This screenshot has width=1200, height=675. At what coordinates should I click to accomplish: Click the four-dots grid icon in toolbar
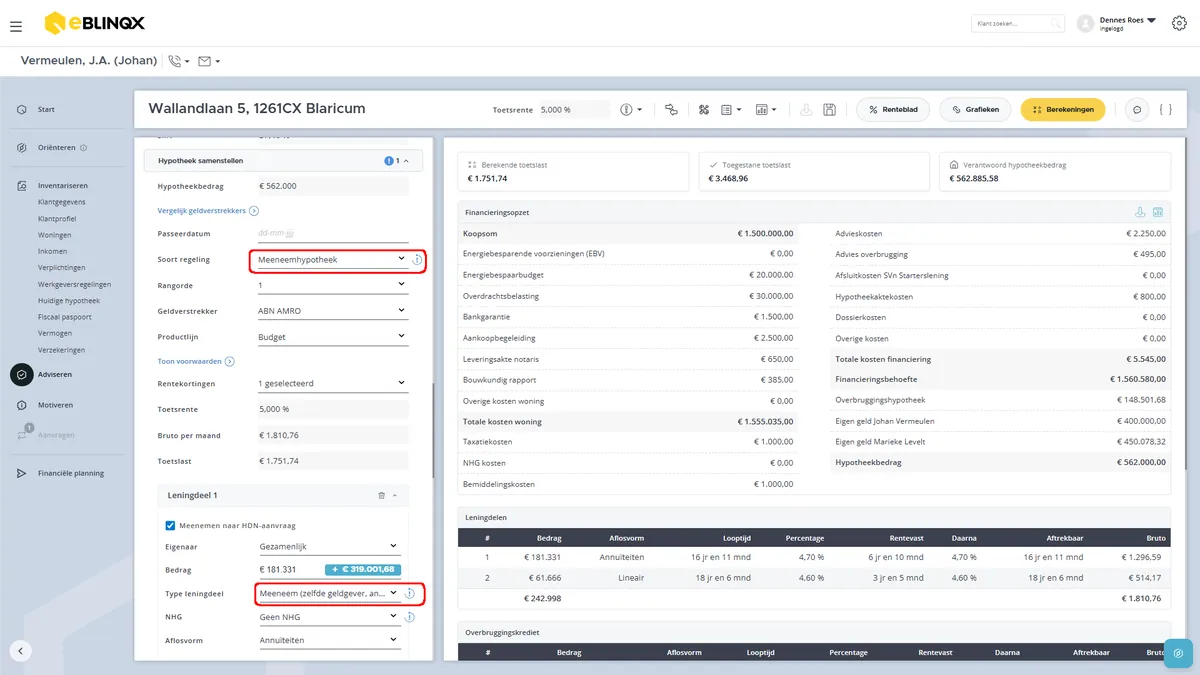click(703, 109)
